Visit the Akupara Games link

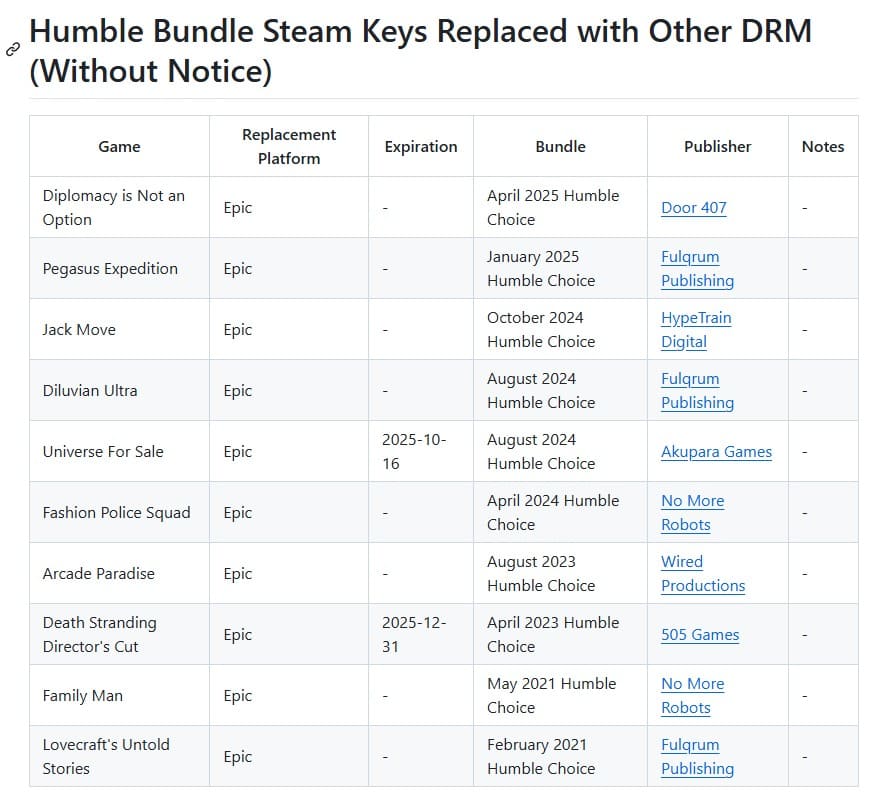click(716, 452)
